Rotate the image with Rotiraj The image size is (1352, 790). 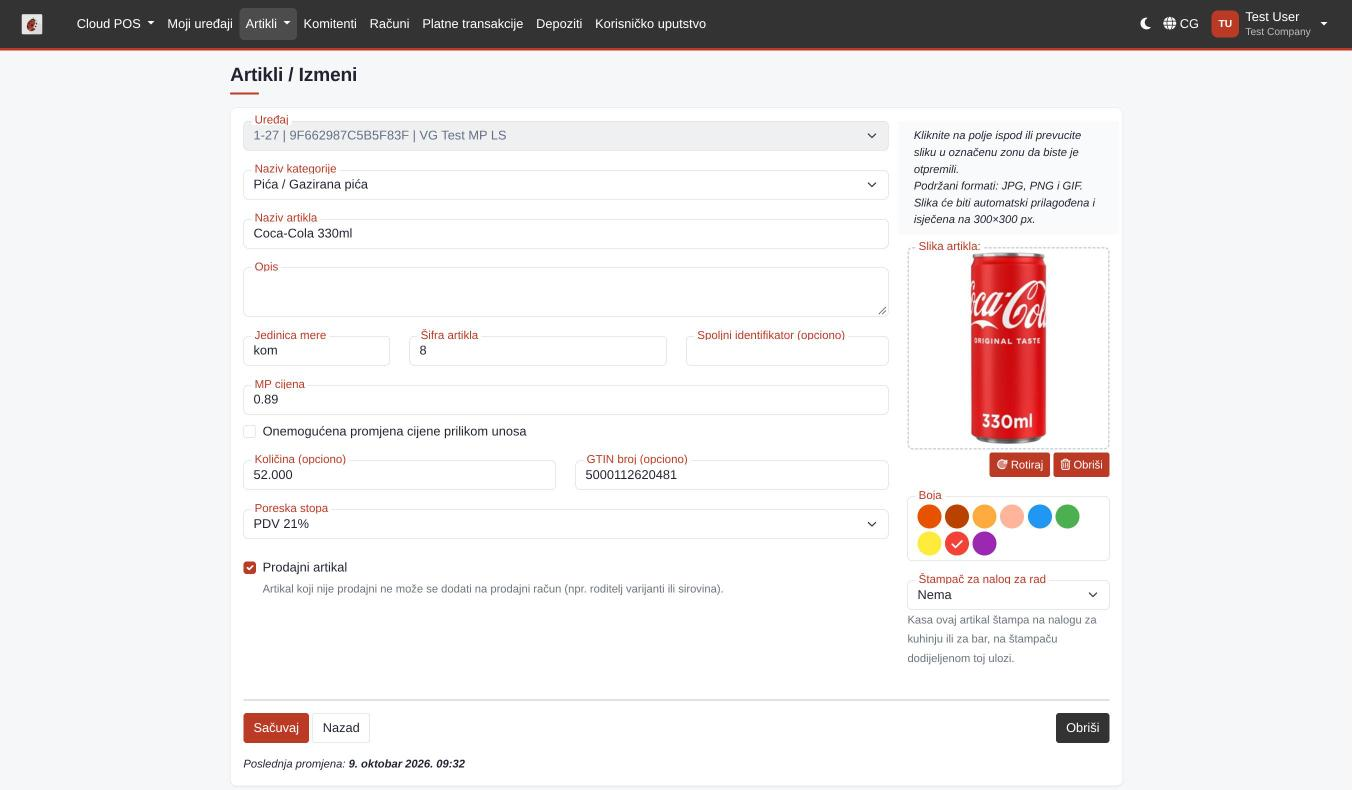point(1019,465)
